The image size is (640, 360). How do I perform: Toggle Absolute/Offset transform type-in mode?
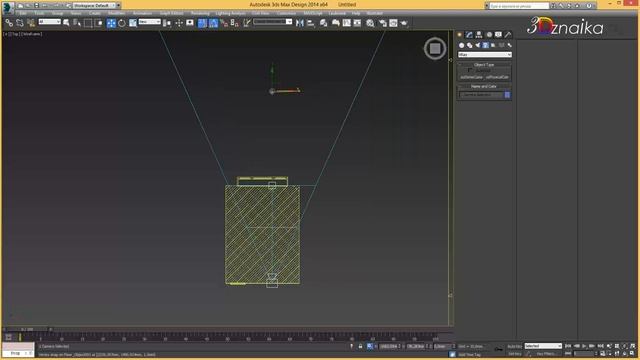[370, 346]
